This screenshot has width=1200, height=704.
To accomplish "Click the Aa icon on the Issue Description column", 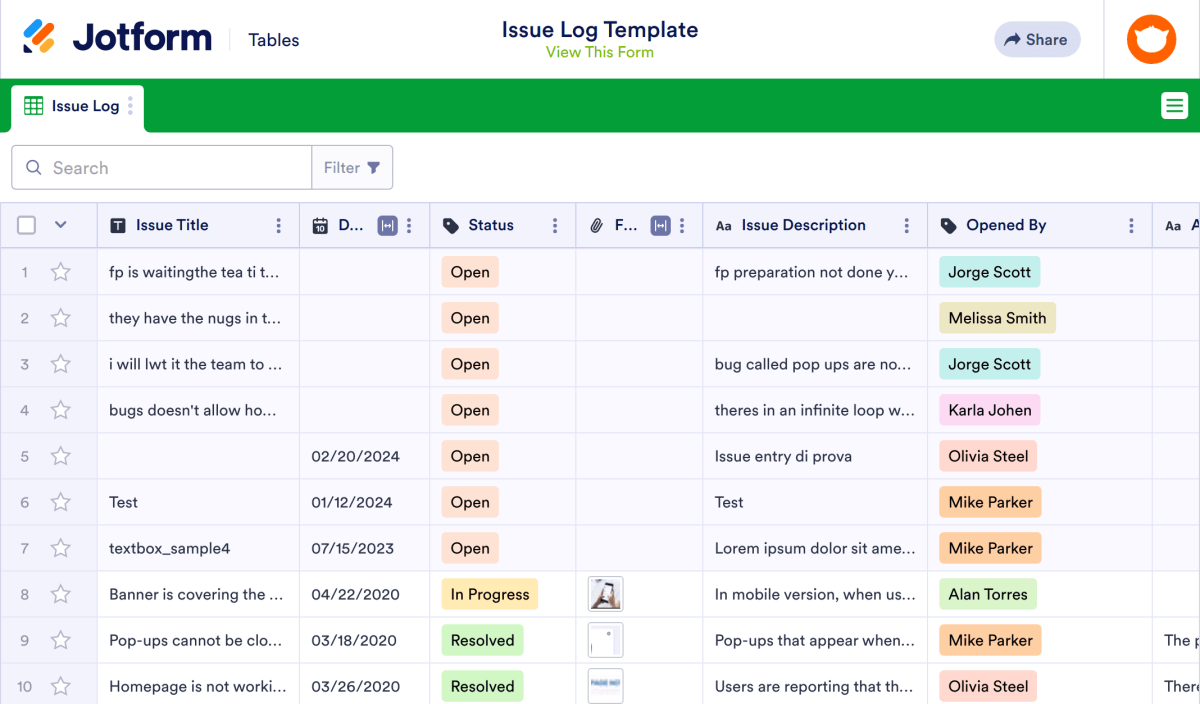I will click(724, 225).
